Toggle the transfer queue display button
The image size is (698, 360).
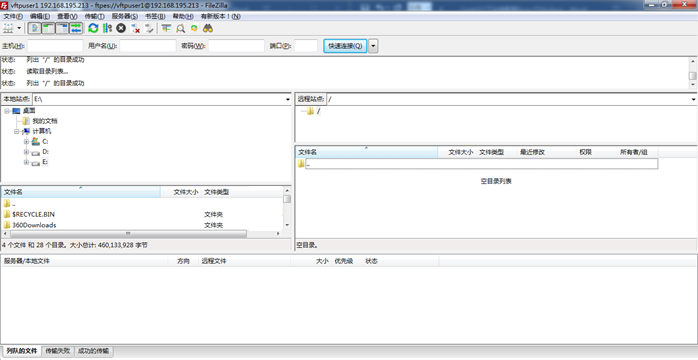[x=76, y=28]
